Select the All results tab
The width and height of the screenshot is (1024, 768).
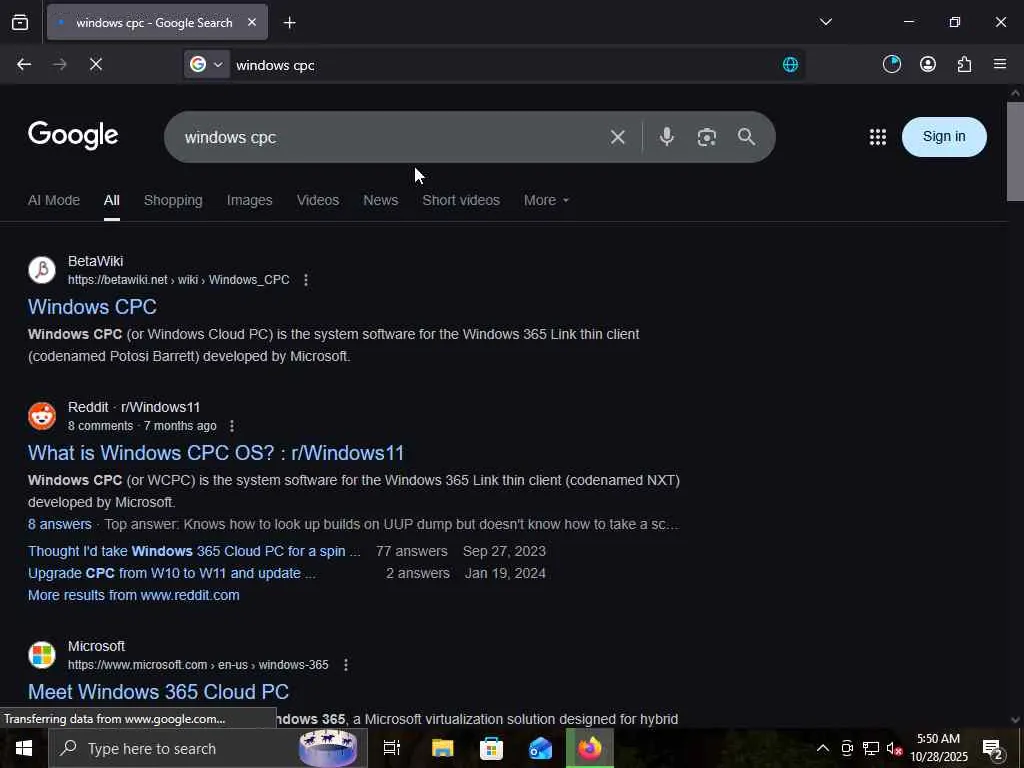[x=112, y=200]
